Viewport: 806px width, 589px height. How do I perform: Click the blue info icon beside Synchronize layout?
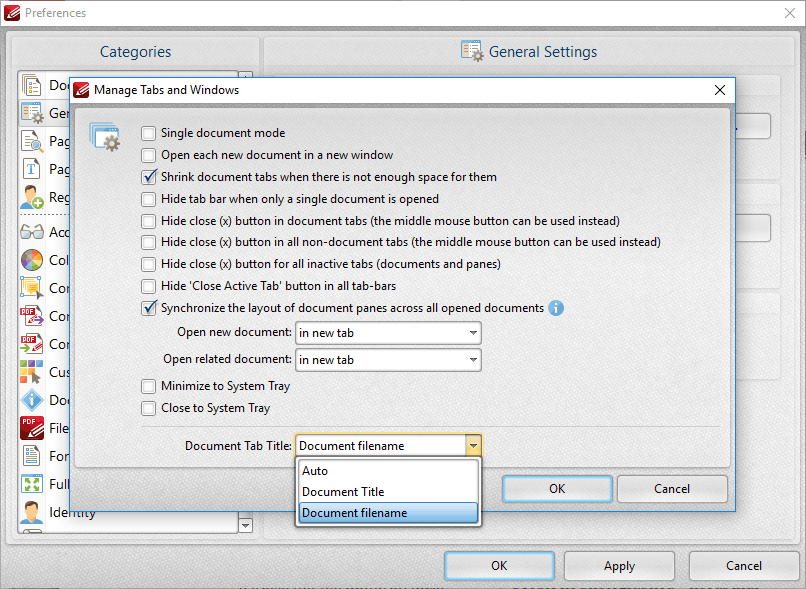(x=556, y=308)
